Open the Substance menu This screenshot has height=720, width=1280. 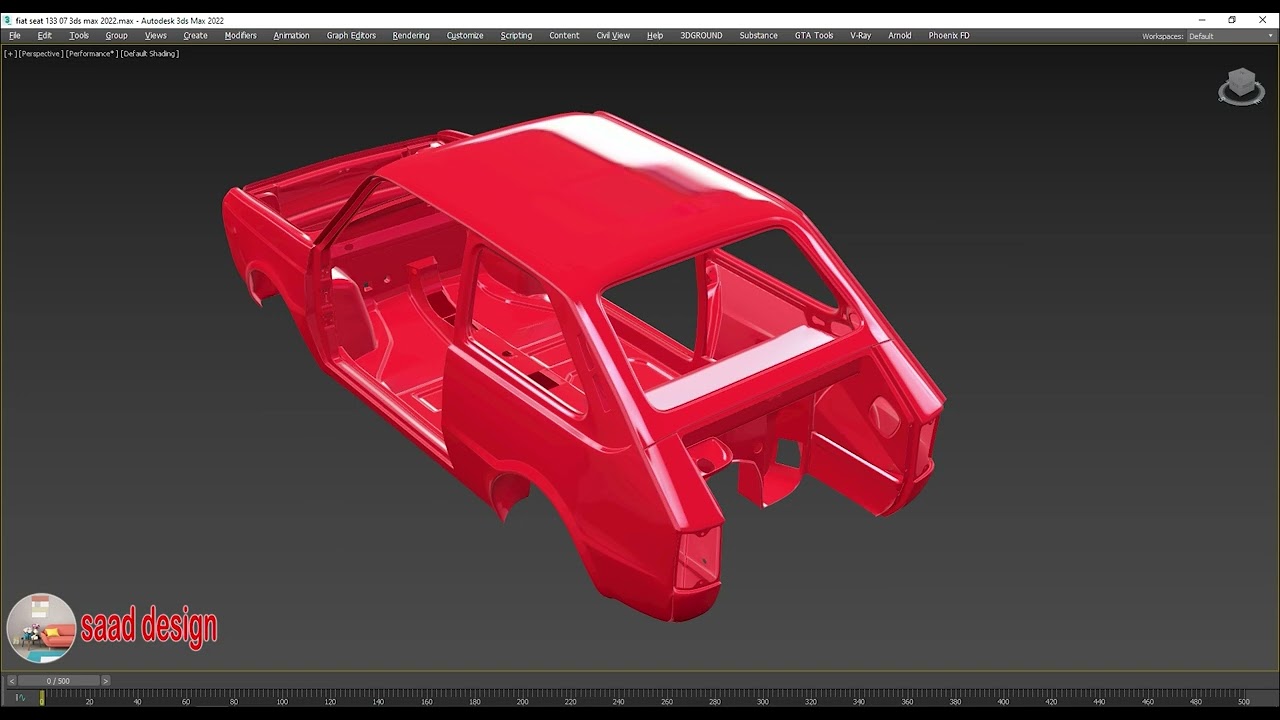click(758, 35)
